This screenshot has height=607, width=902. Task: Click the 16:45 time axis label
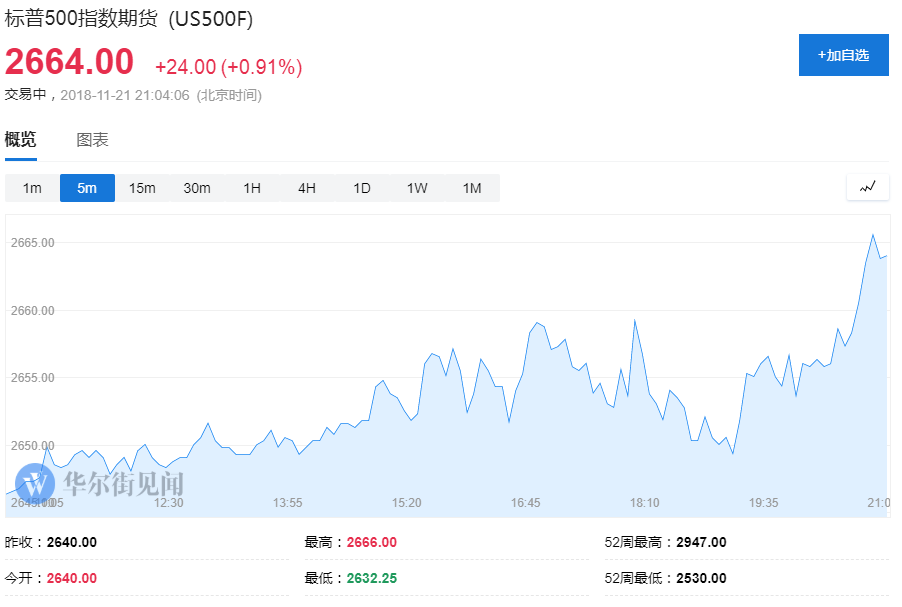(x=526, y=502)
